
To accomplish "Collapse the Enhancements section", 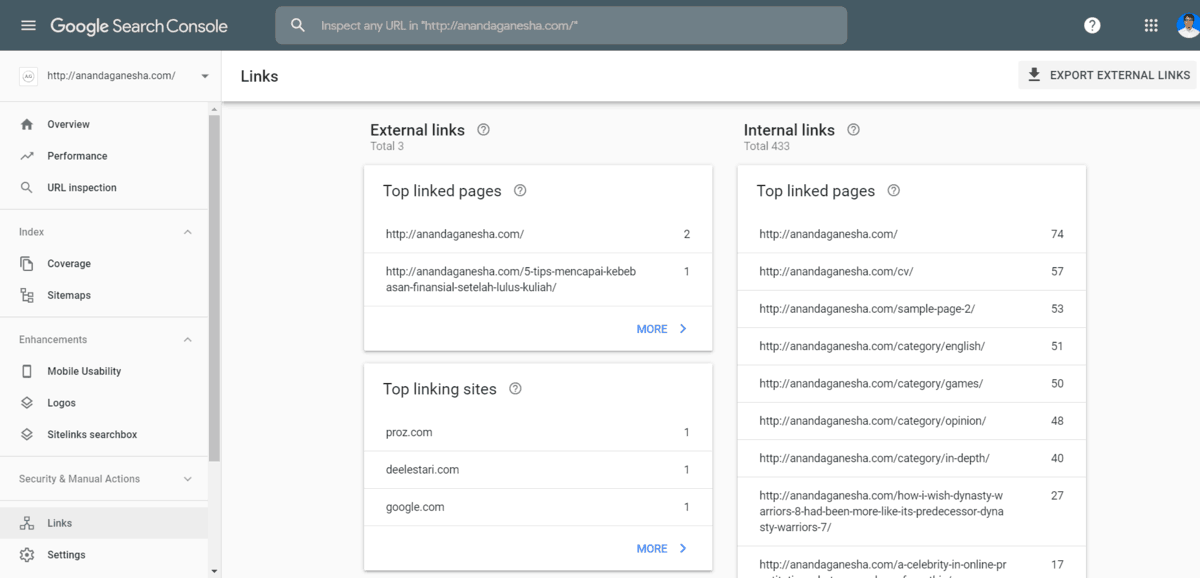I will [187, 340].
